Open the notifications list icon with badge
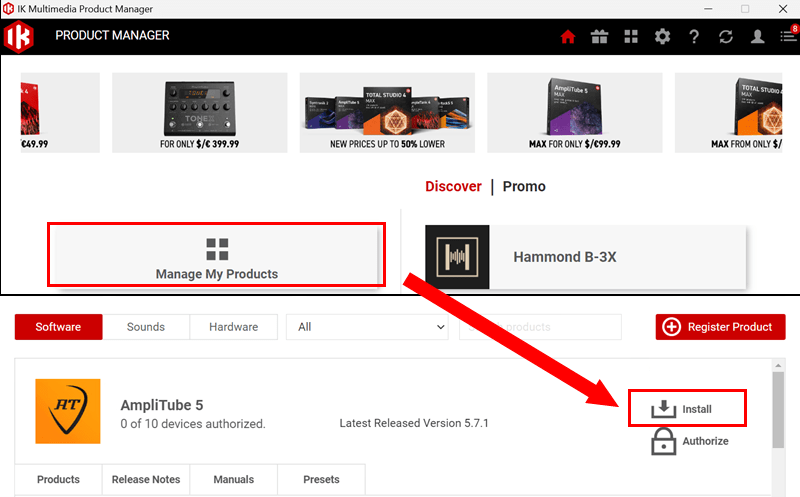 click(789, 35)
